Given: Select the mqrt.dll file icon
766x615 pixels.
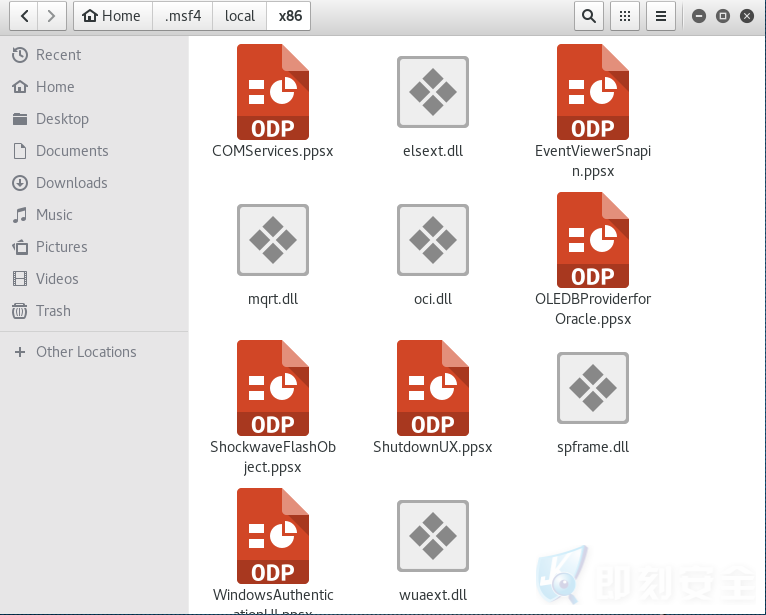Looking at the screenshot, I should [x=273, y=240].
